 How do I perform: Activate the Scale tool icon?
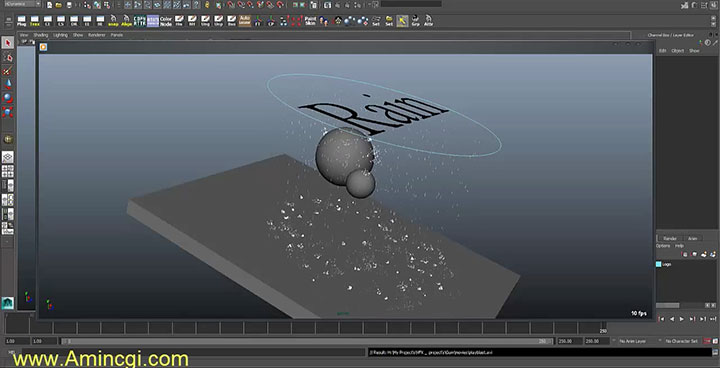click(7, 112)
